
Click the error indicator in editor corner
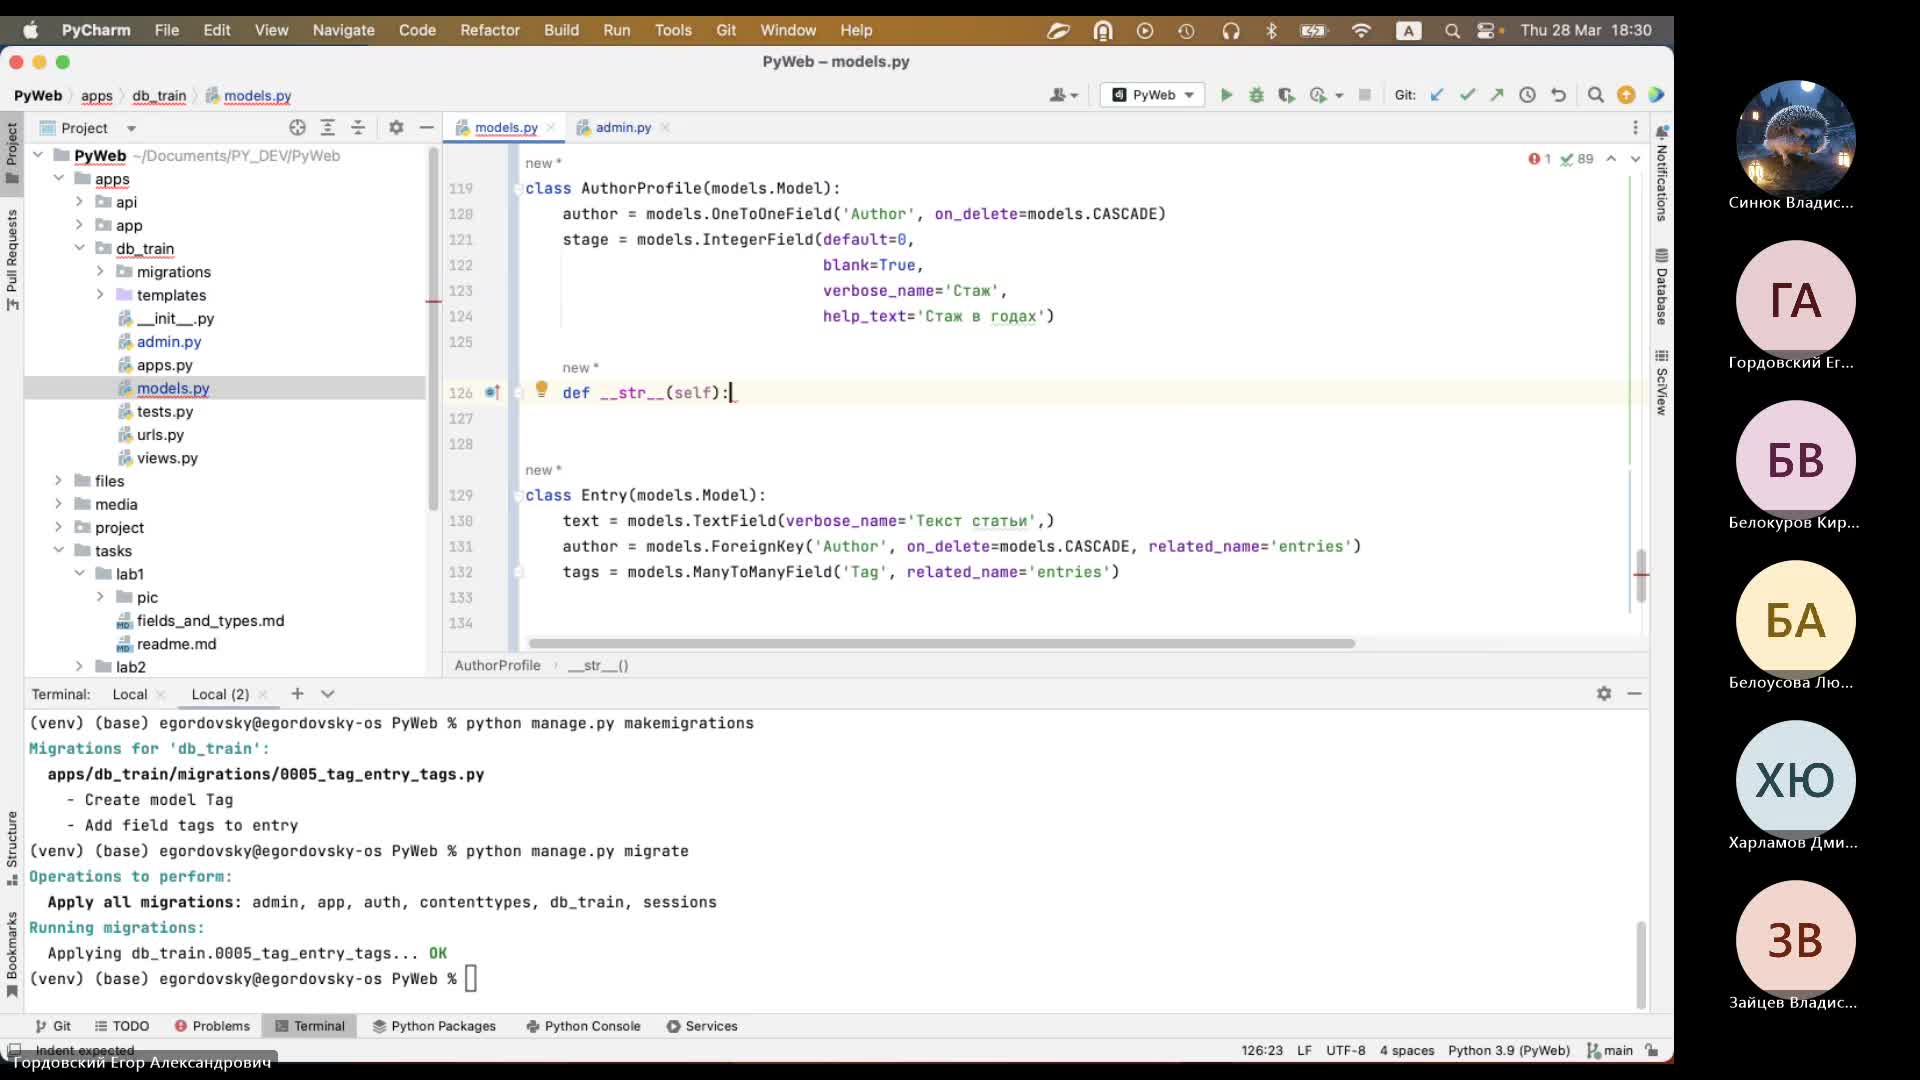tap(1540, 159)
